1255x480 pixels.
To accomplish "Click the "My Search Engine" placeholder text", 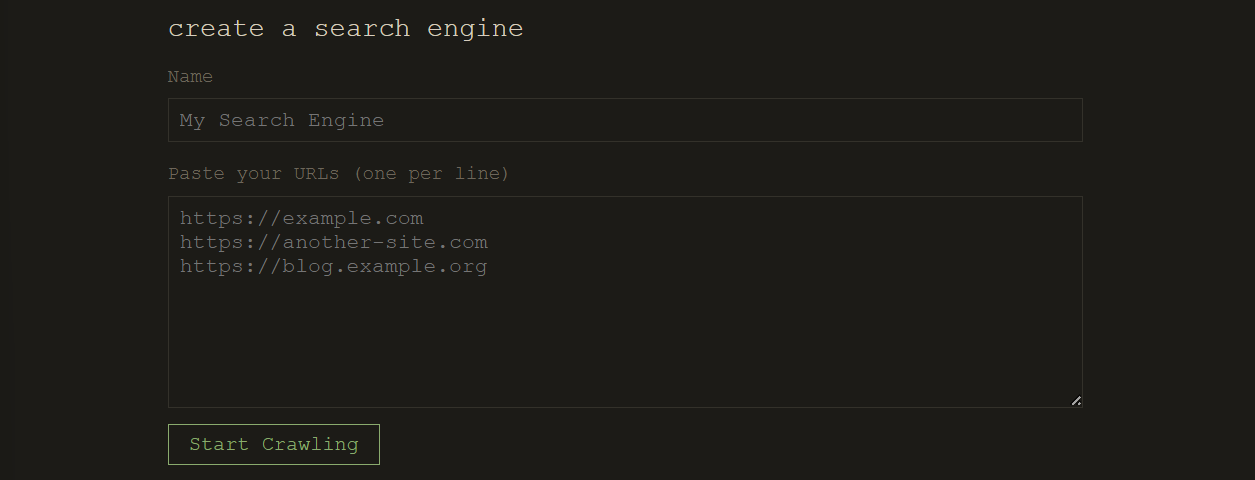I will (281, 120).
